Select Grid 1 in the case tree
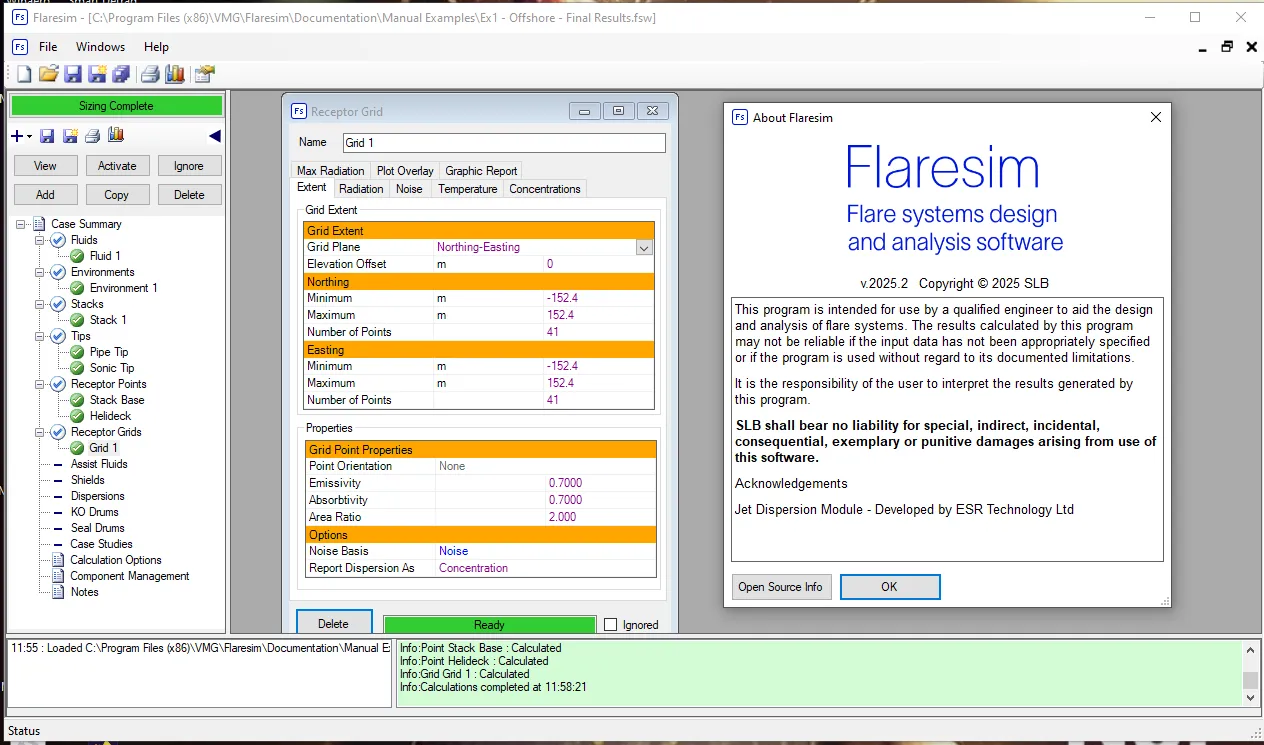 click(x=103, y=448)
